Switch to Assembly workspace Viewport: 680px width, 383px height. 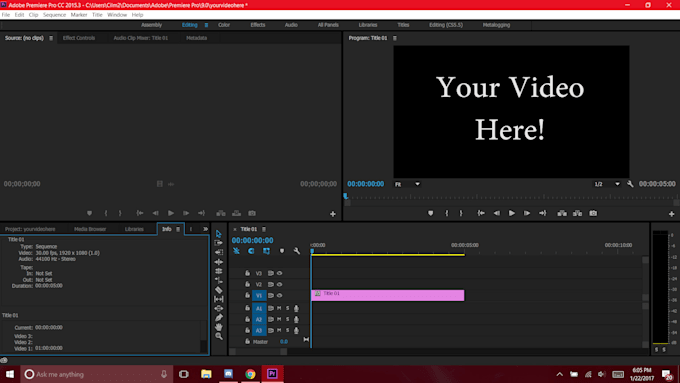151,25
